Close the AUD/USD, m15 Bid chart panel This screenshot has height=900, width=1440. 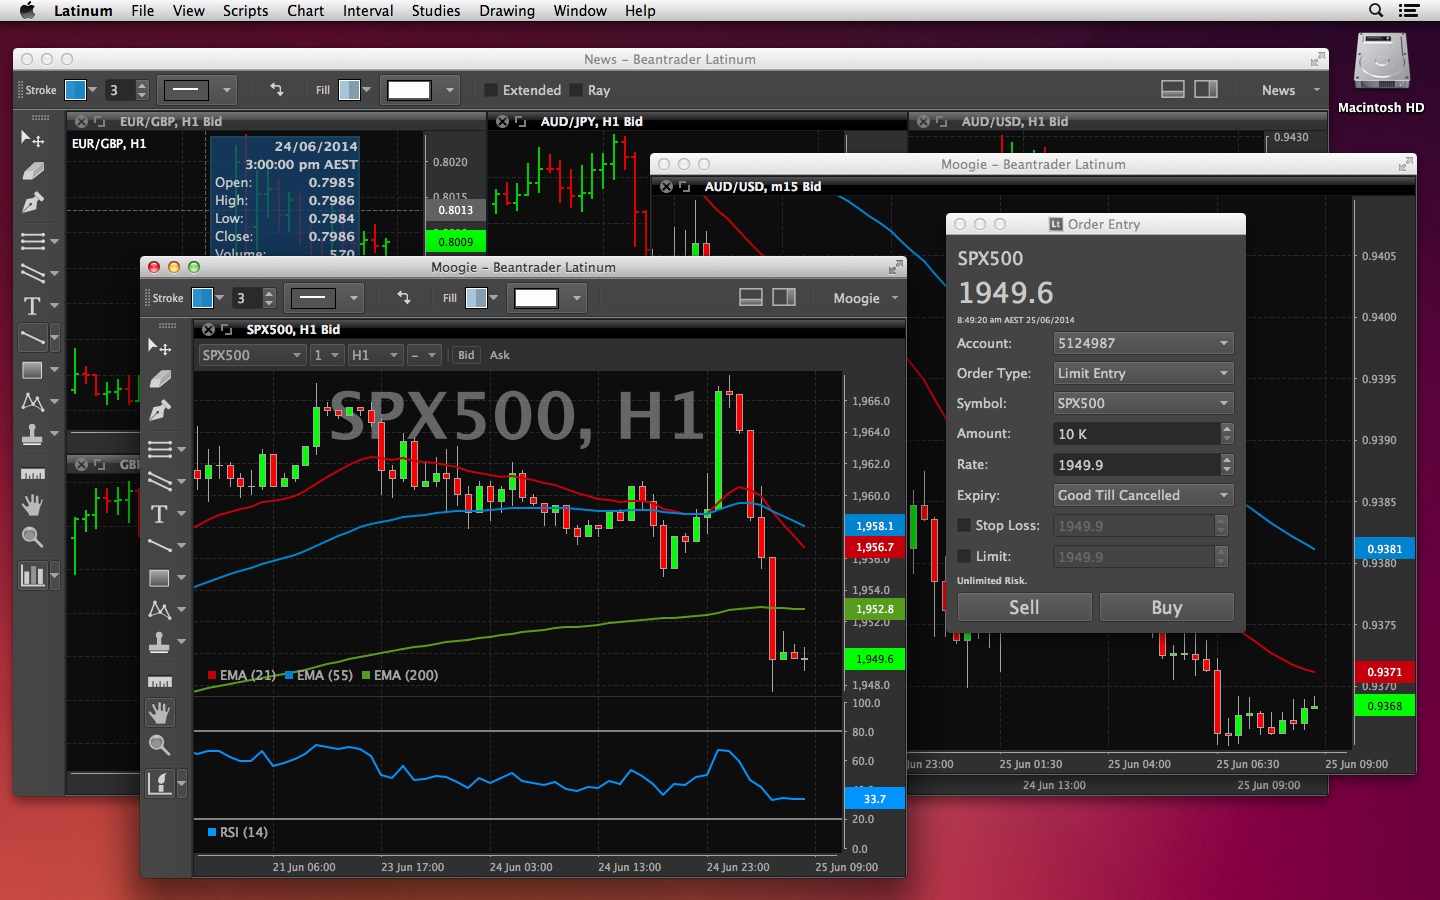(667, 186)
